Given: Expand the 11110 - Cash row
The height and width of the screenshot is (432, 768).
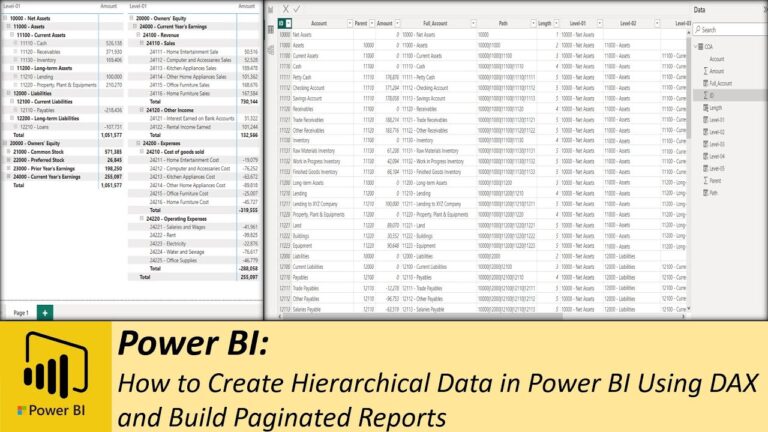Looking at the screenshot, I should coord(16,43).
